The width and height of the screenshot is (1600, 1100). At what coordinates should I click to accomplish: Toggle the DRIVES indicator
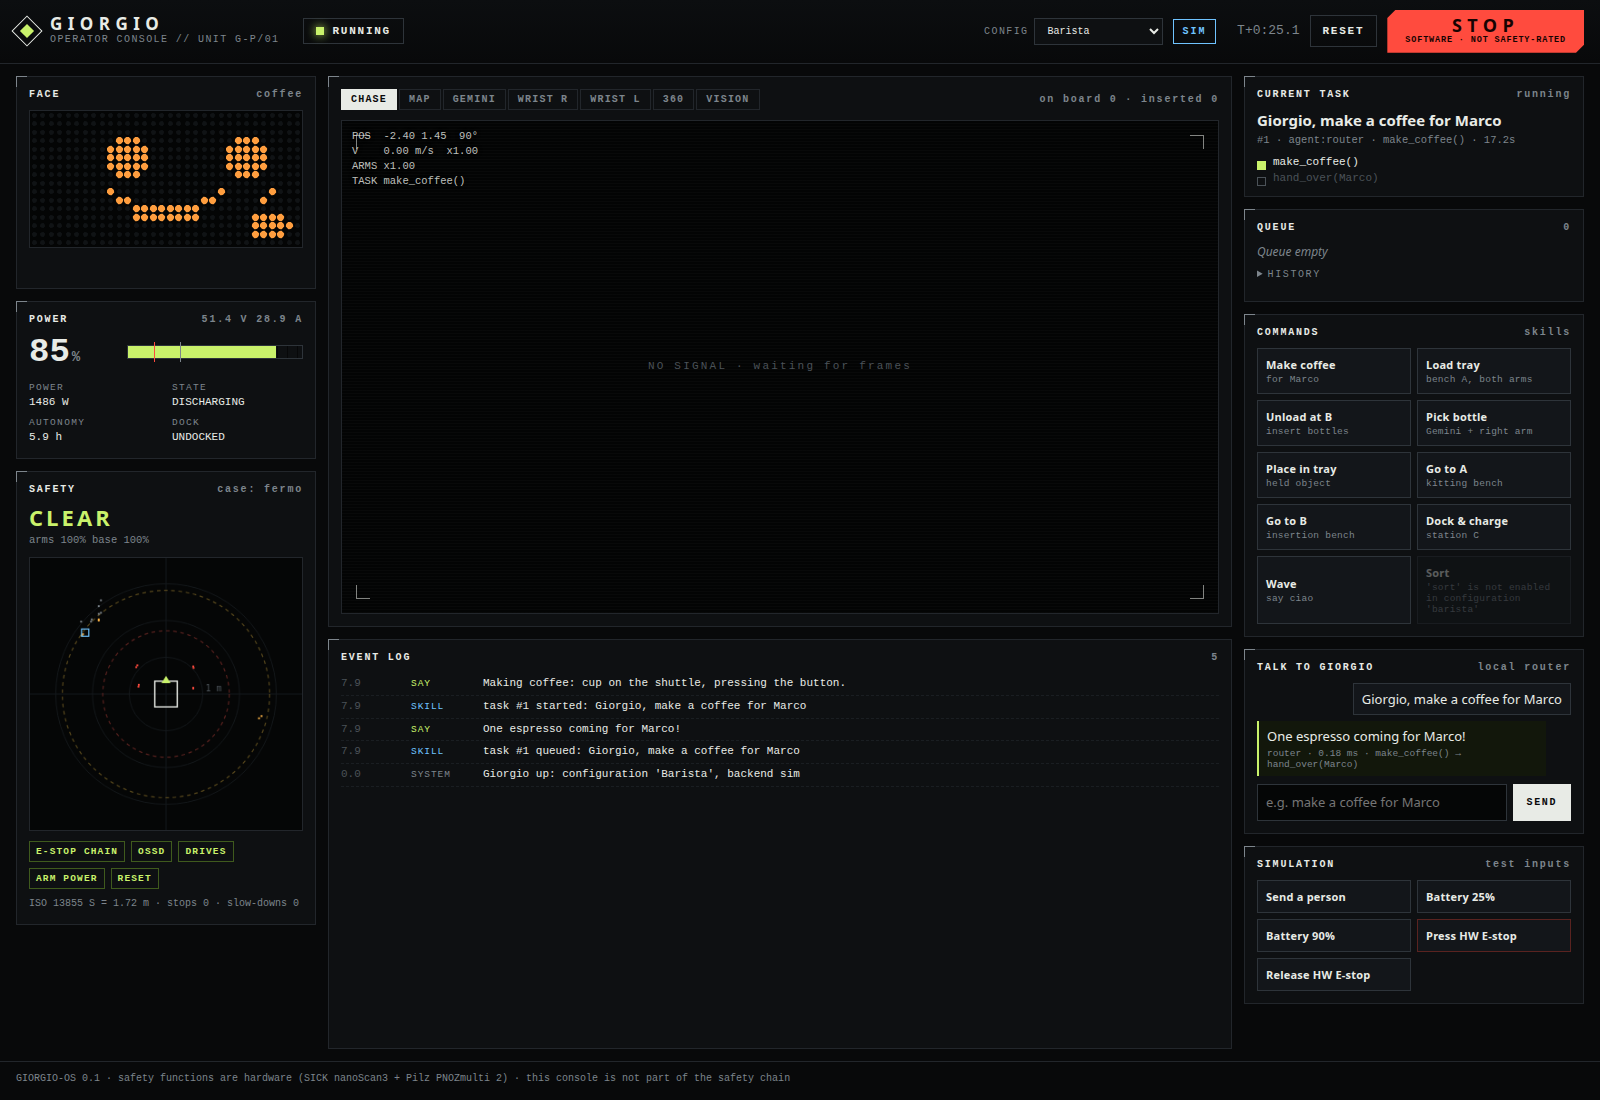tap(205, 851)
